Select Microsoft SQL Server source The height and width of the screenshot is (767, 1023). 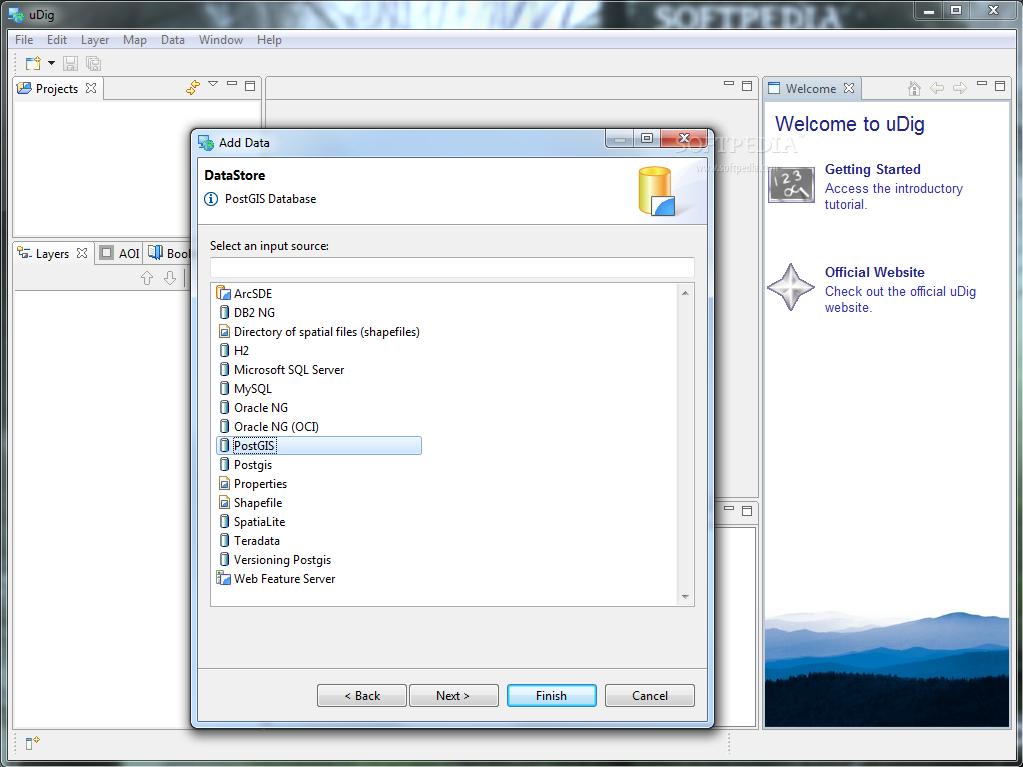coord(281,369)
